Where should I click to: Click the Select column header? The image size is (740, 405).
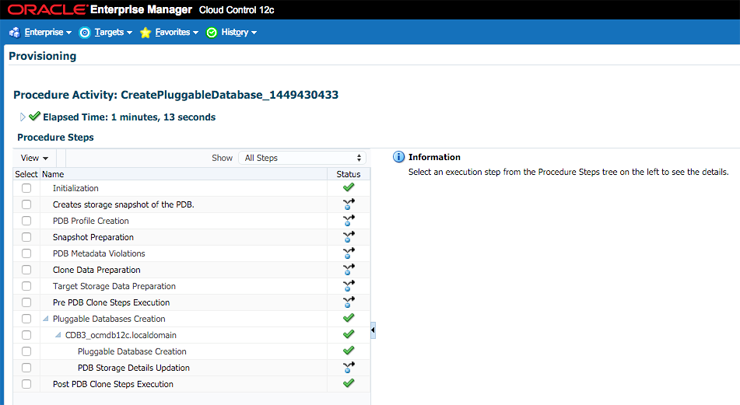click(x=26, y=174)
